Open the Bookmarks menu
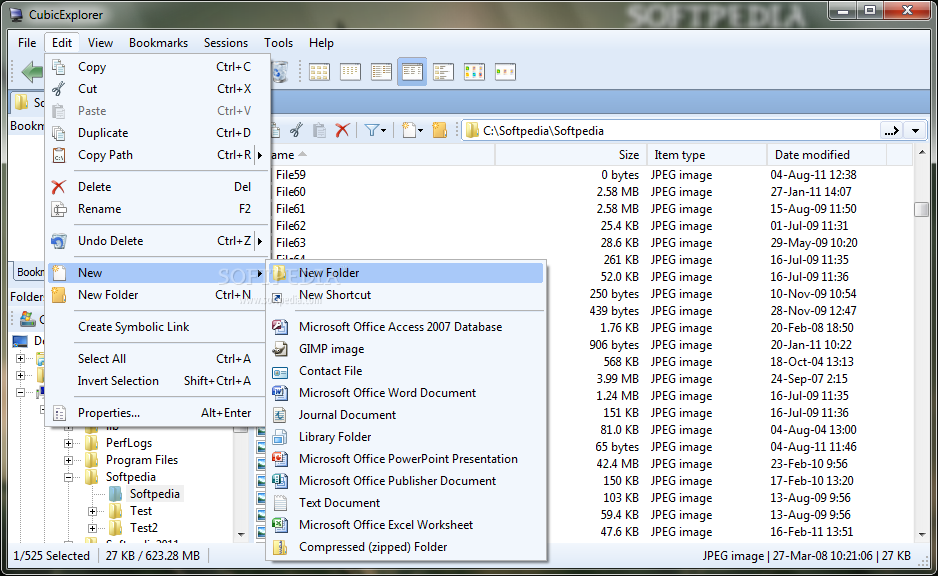This screenshot has width=938, height=576. point(159,43)
